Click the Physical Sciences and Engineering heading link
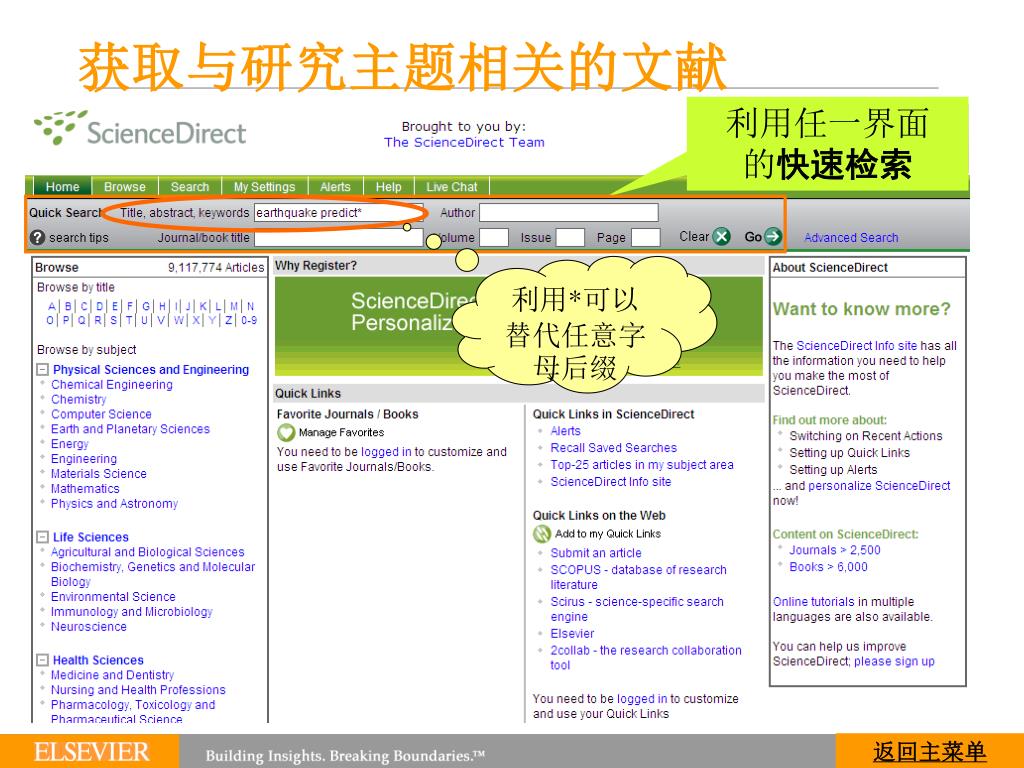This screenshot has width=1024, height=768. tap(151, 370)
